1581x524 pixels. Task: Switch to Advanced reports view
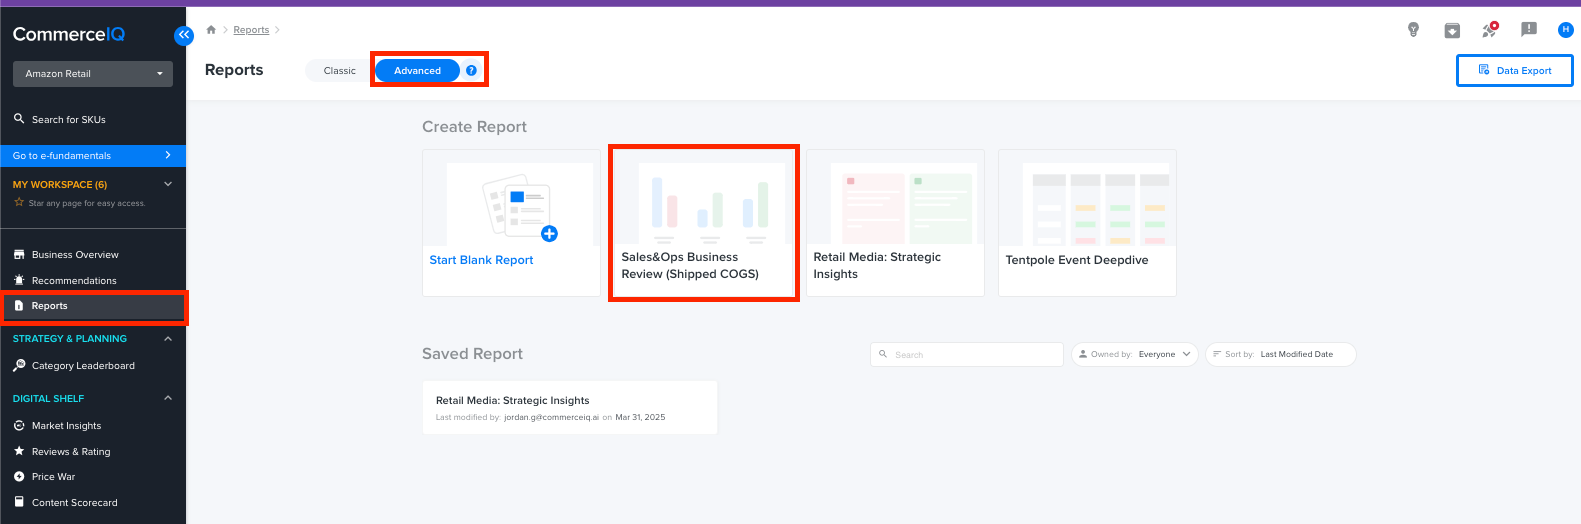417,71
